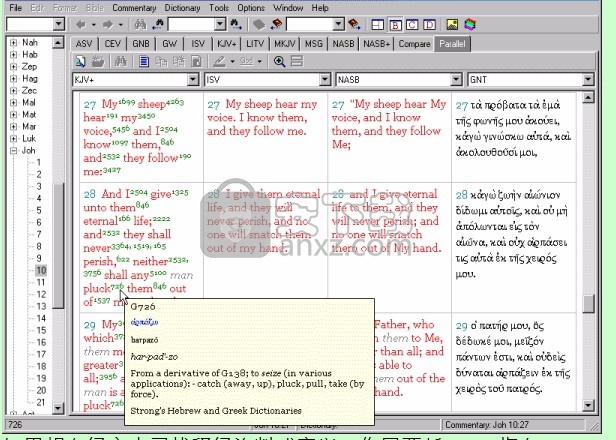Viewport: 616px width, 440px height.
Task: Click the red book lookup icon after second search box
Action: click(x=354, y=25)
